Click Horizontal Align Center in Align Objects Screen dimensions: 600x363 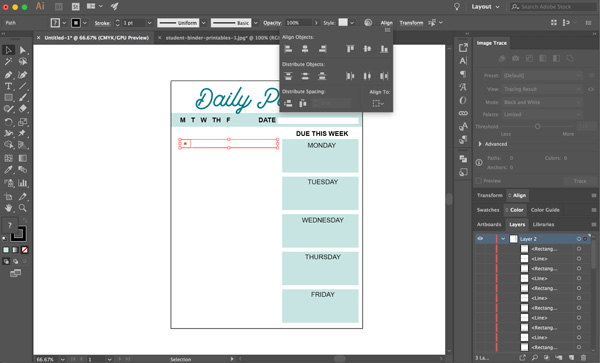click(305, 49)
